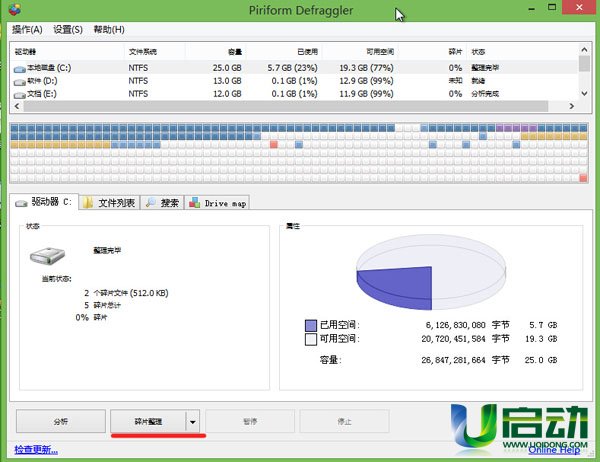Switch to the 文件列表 tab

coord(109,203)
